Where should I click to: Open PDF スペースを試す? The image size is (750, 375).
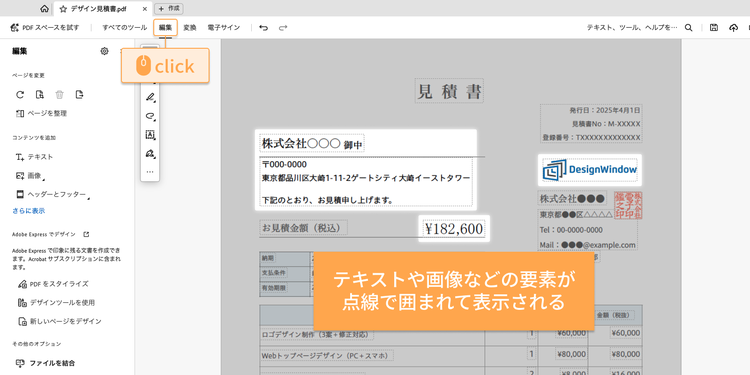click(45, 28)
